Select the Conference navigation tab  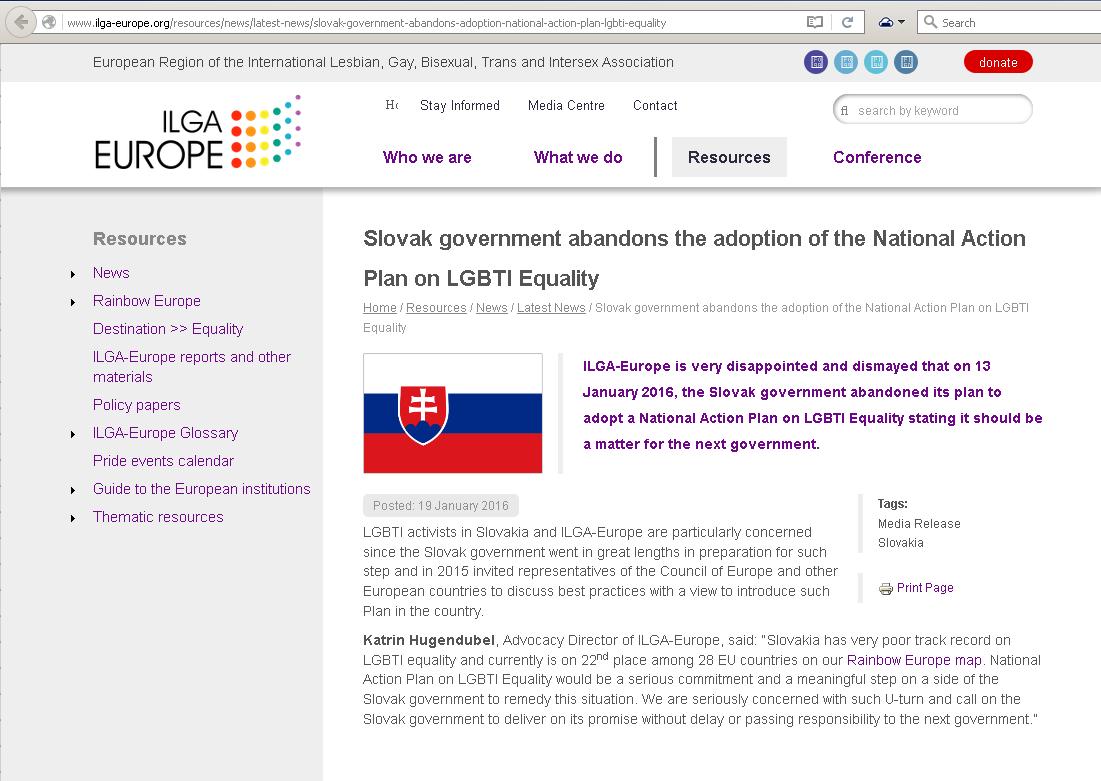tap(877, 157)
